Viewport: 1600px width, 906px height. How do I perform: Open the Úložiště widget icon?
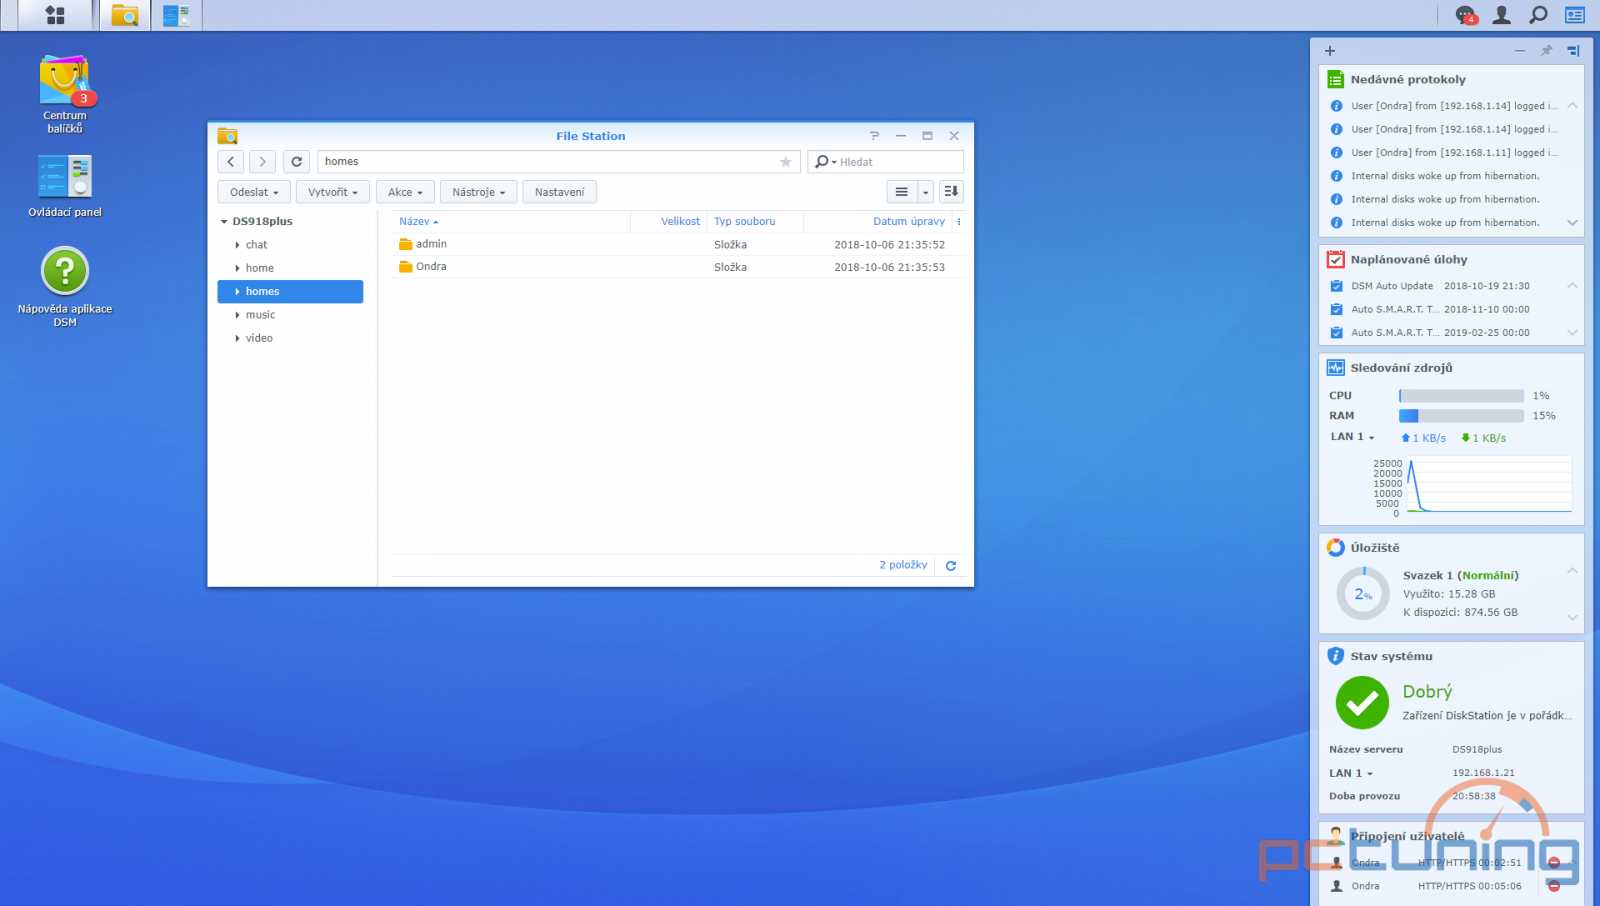coord(1336,548)
